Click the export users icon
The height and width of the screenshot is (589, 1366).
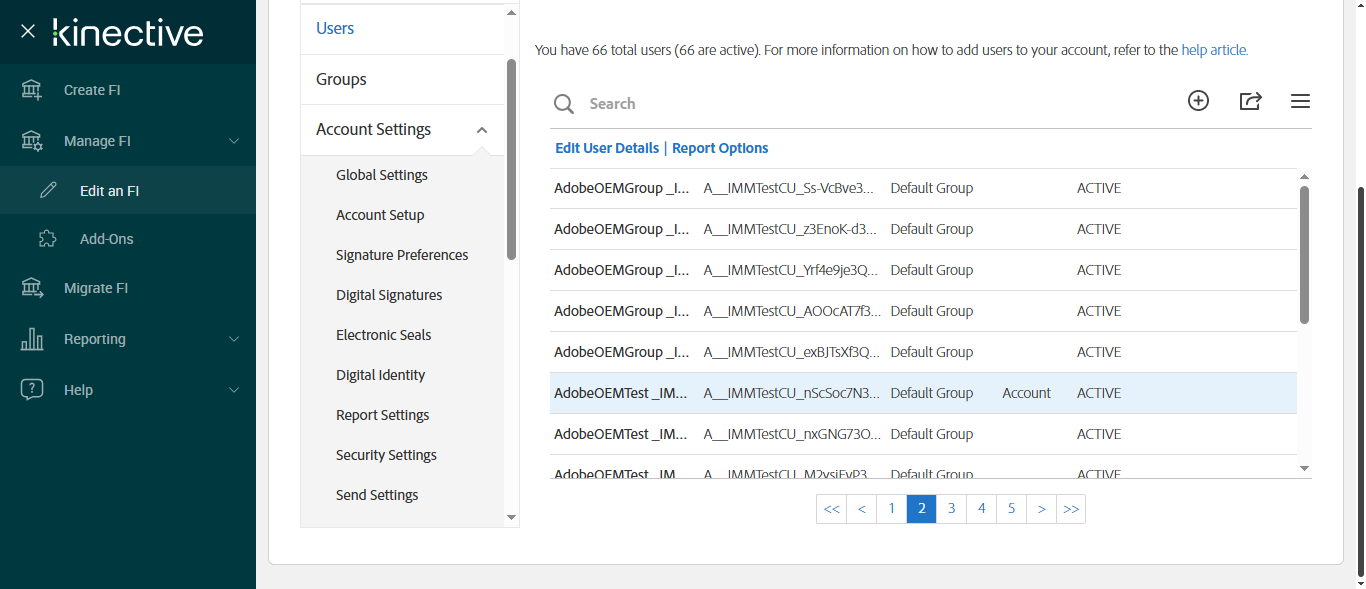click(x=1250, y=101)
